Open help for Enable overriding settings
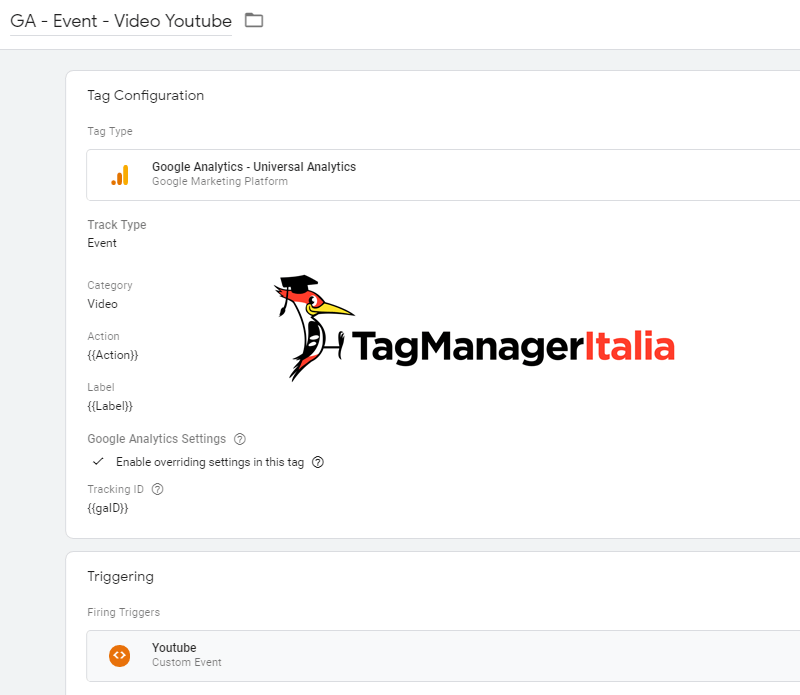Viewport: 800px width, 695px height. (x=318, y=462)
